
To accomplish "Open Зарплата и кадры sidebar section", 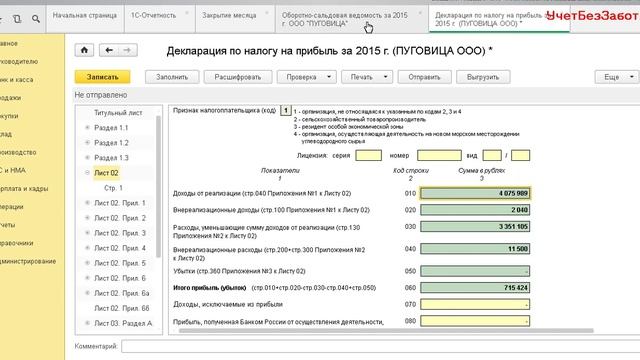I will pyautogui.click(x=24, y=189).
